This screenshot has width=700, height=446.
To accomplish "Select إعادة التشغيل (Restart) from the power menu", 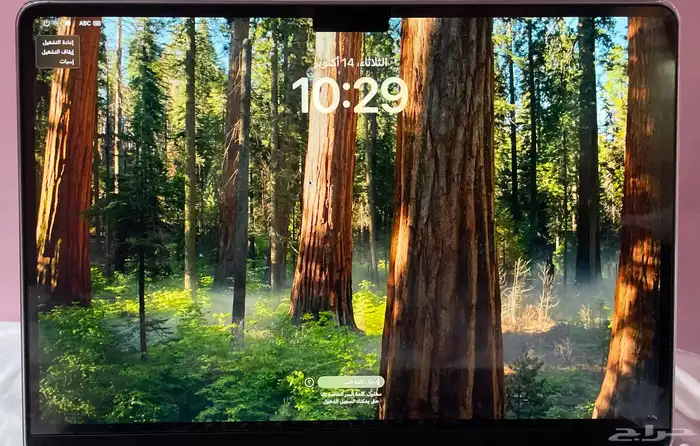I will 58,42.
